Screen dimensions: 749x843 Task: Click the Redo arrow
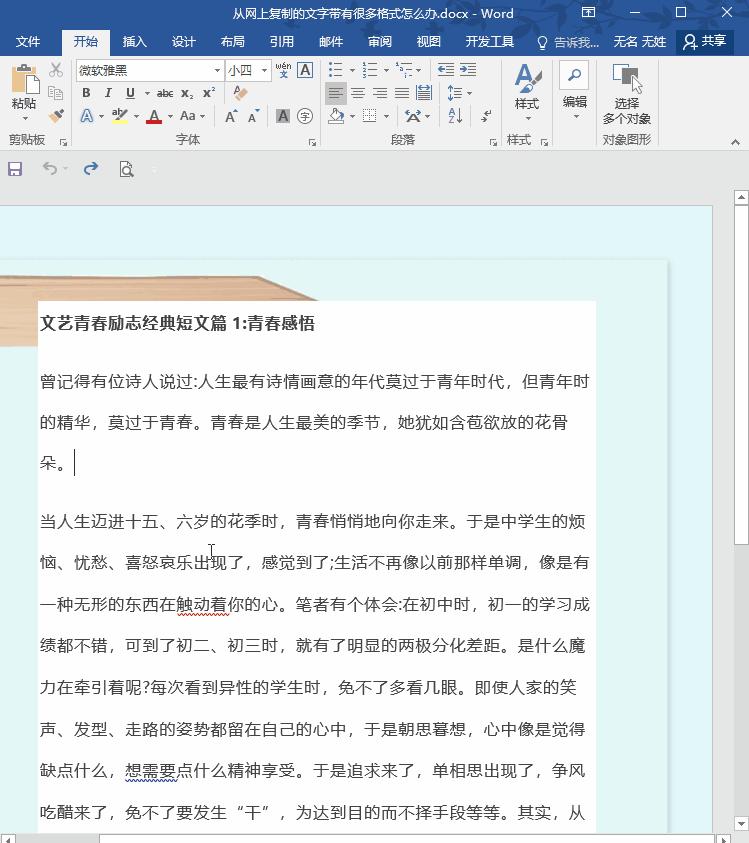(90, 169)
